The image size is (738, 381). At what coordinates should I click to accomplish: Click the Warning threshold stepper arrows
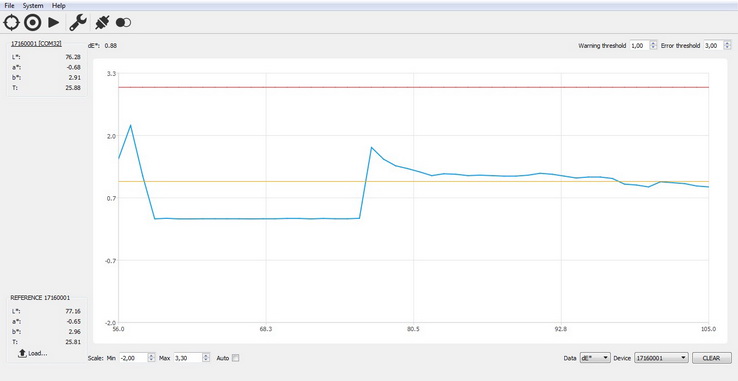point(653,45)
